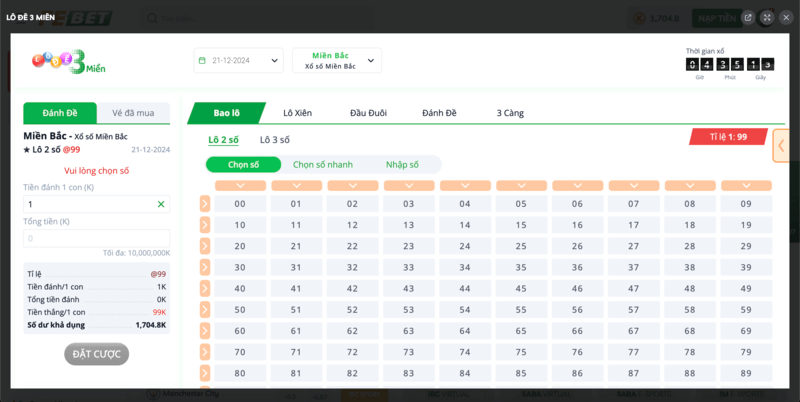Click the orange side panel collapse arrow
800x402 pixels.
[x=781, y=146]
